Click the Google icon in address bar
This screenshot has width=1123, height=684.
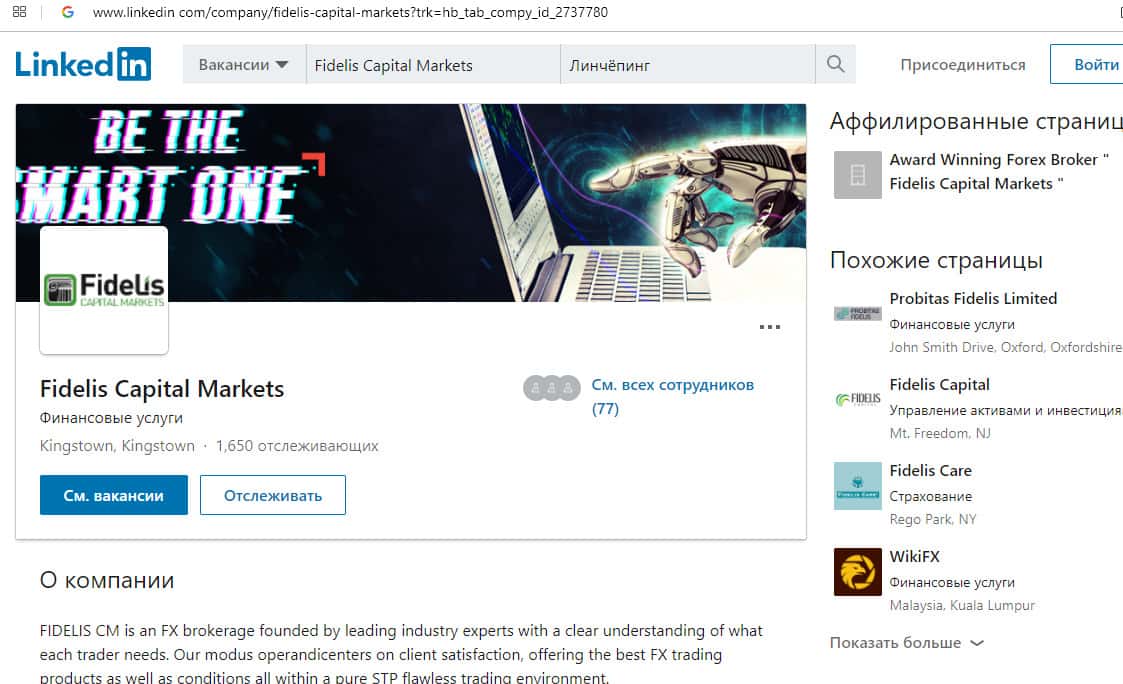pos(67,12)
